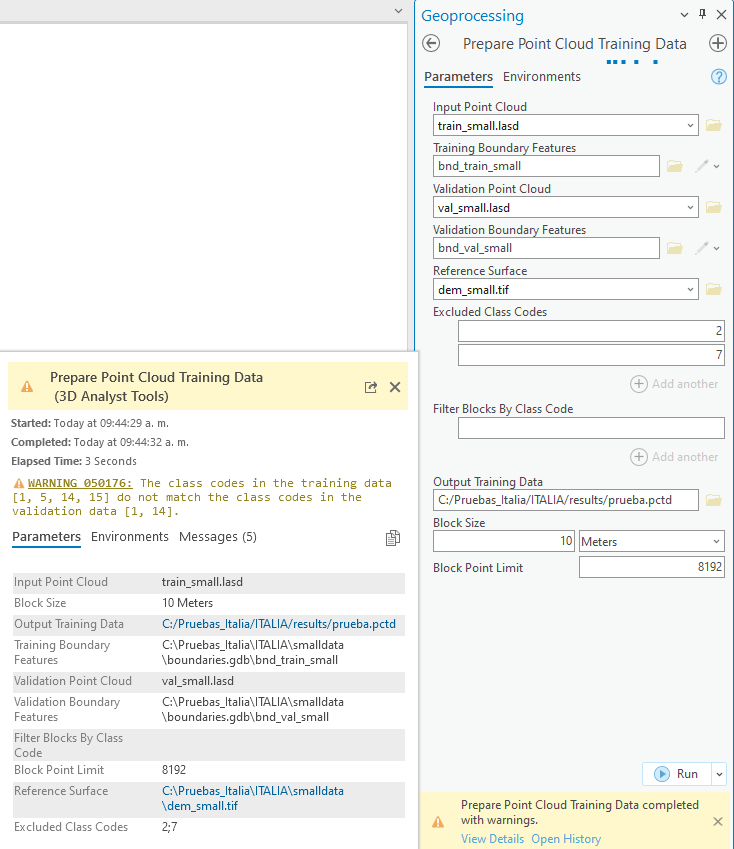Open Messages (5) tab in results popup

pyautogui.click(x=218, y=537)
